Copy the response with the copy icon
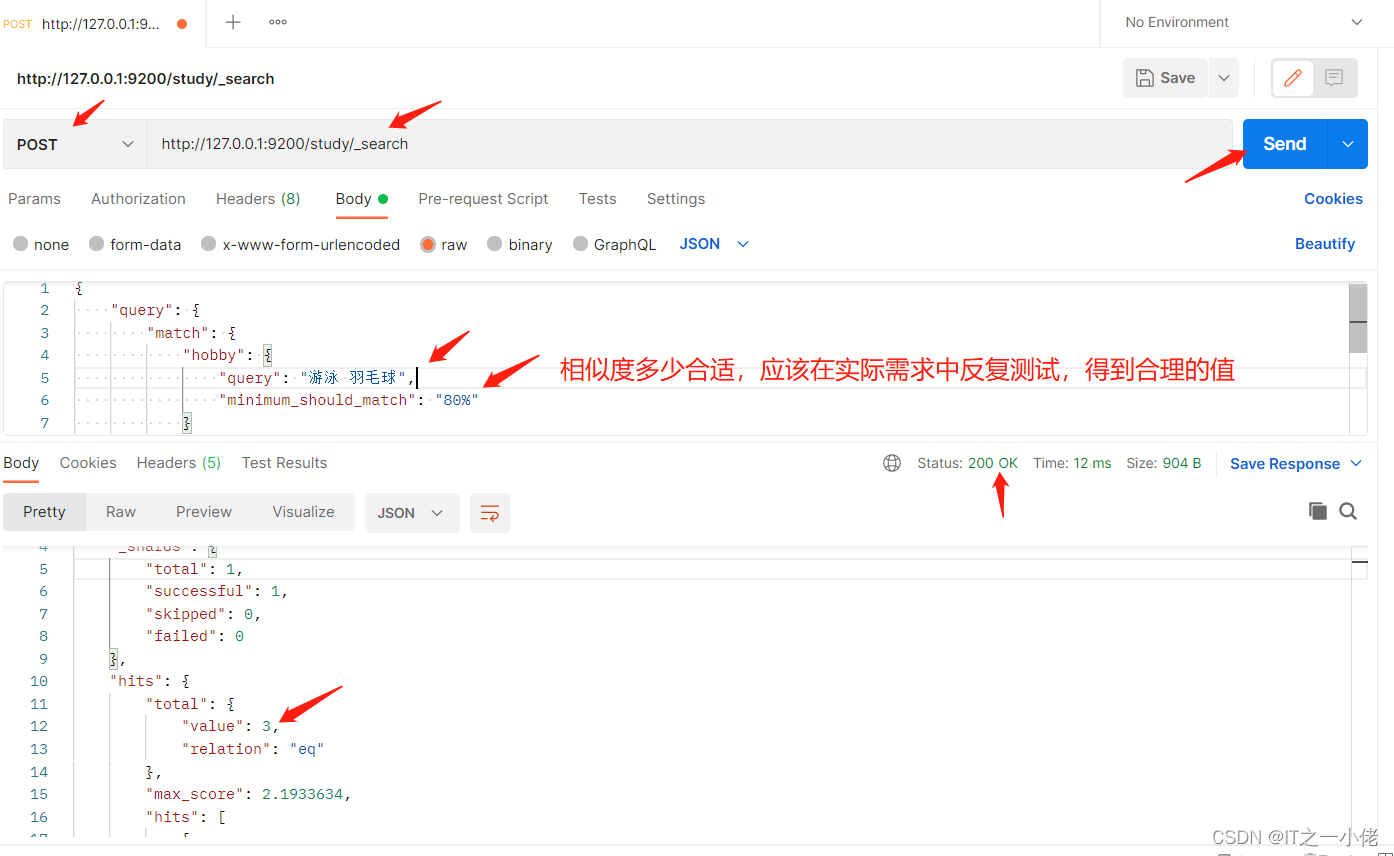 coord(1318,511)
